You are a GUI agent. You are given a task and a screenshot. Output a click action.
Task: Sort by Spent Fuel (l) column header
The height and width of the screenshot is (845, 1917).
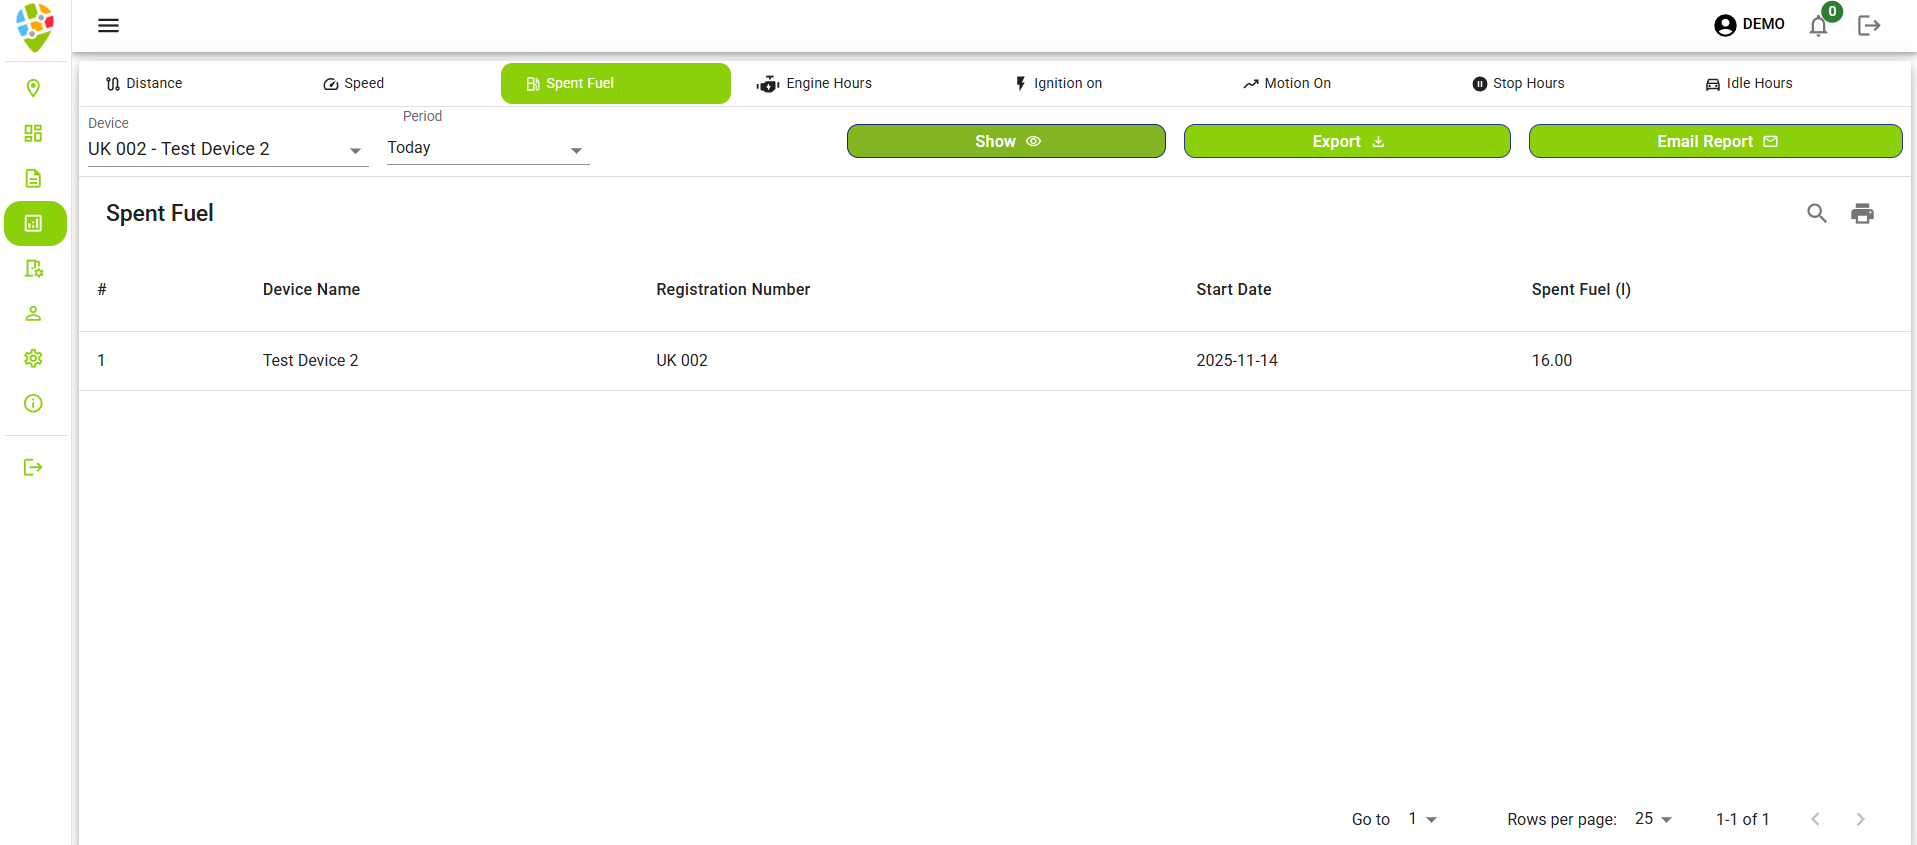click(x=1580, y=289)
